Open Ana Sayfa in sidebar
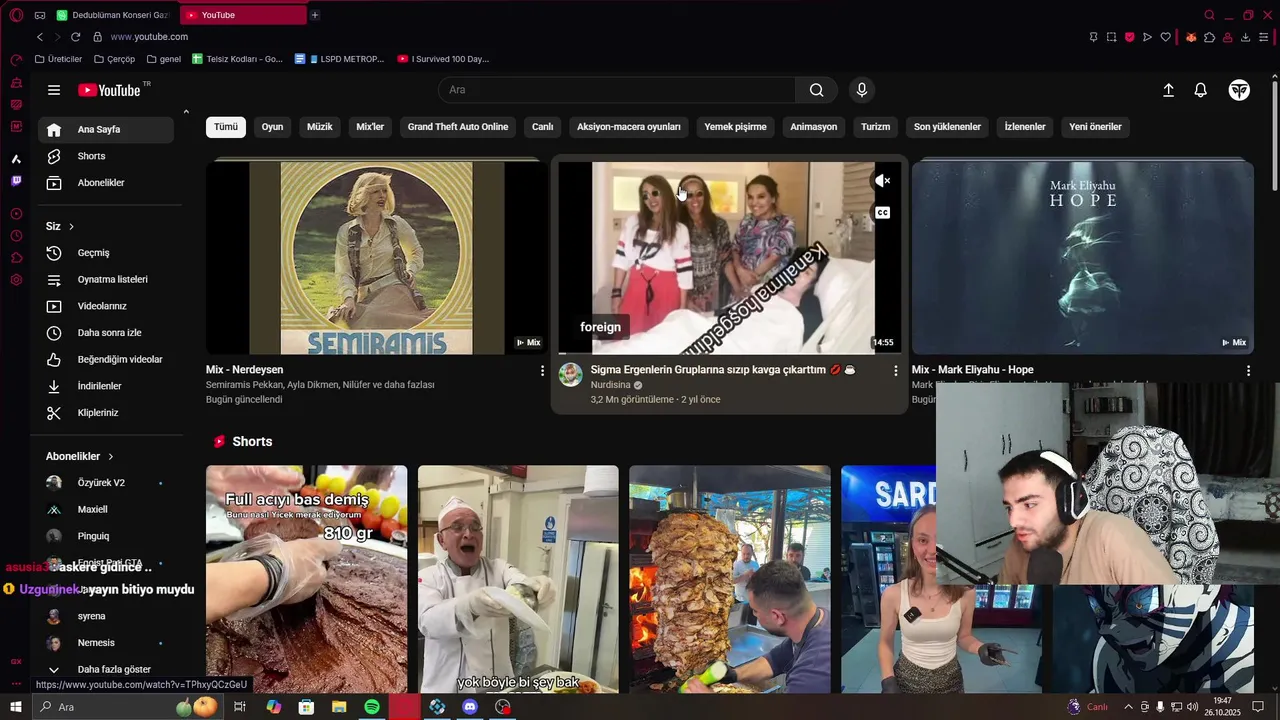This screenshot has height=720, width=1280. pos(106,130)
